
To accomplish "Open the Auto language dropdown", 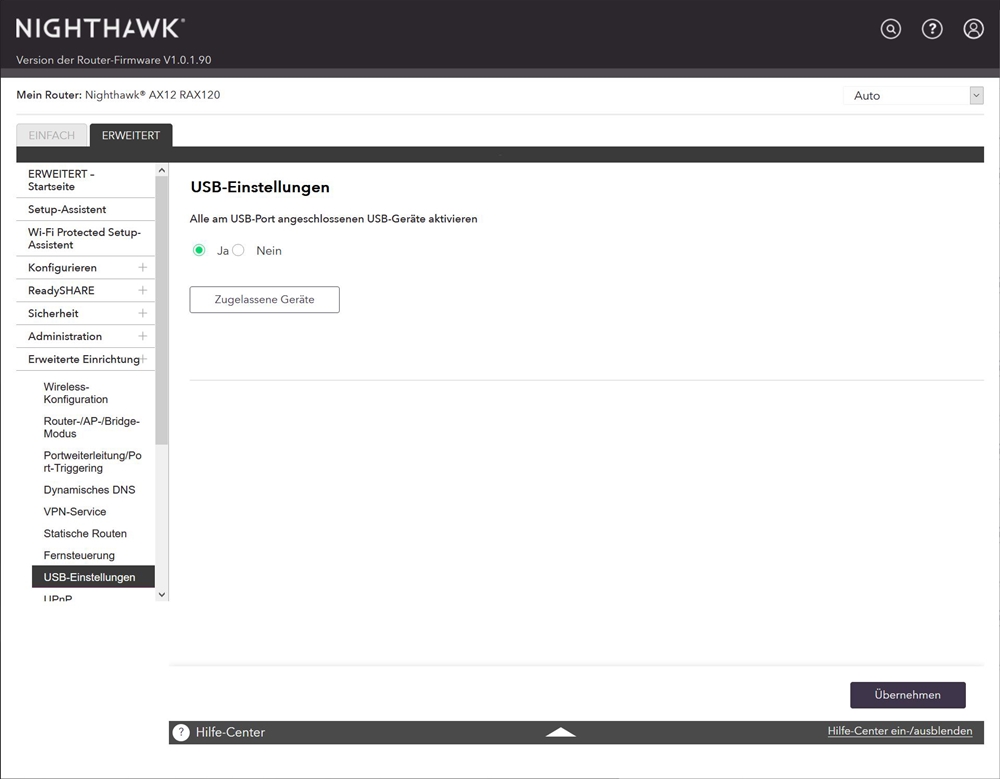I will point(914,96).
